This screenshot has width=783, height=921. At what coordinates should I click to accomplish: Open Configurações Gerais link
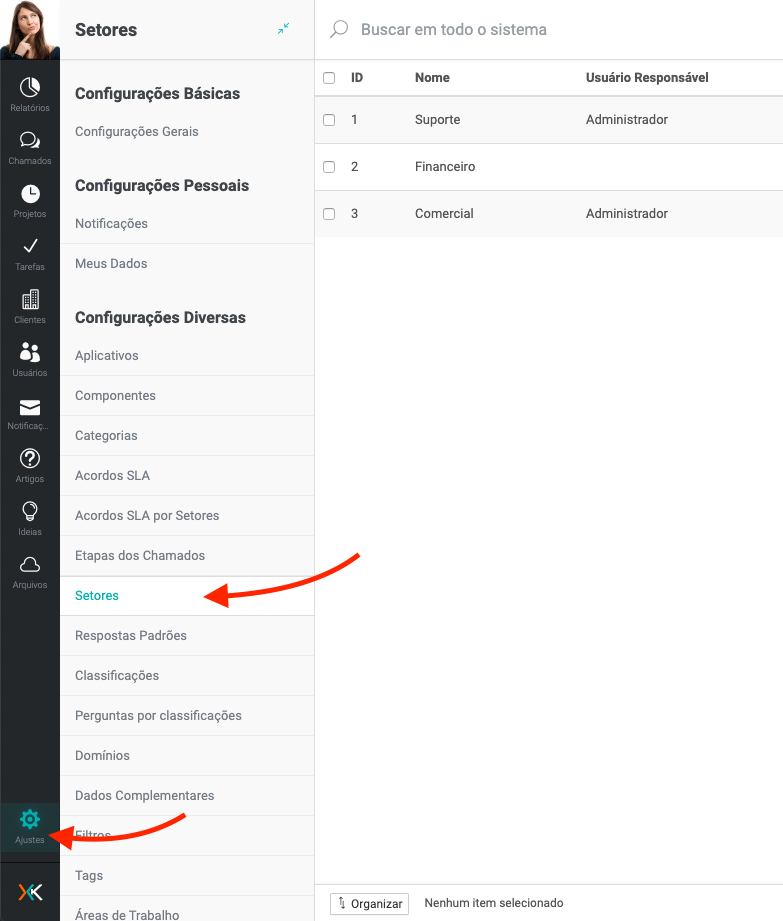(137, 132)
